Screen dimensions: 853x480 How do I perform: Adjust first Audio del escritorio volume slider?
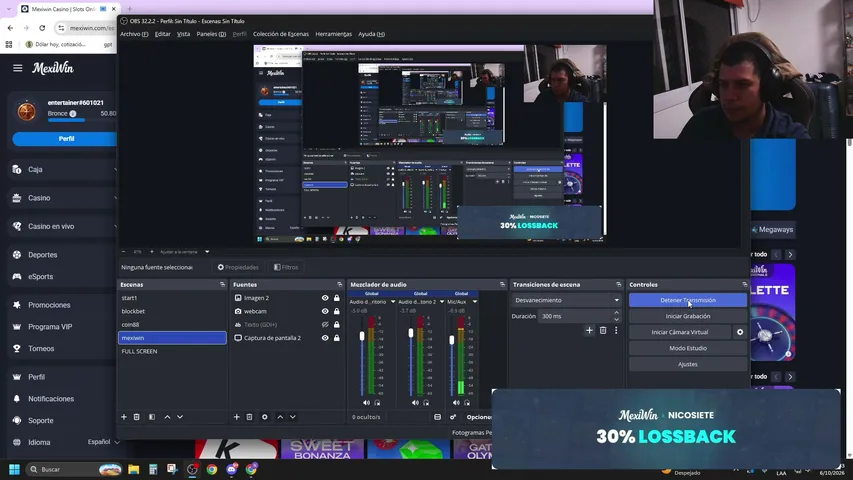(362, 336)
